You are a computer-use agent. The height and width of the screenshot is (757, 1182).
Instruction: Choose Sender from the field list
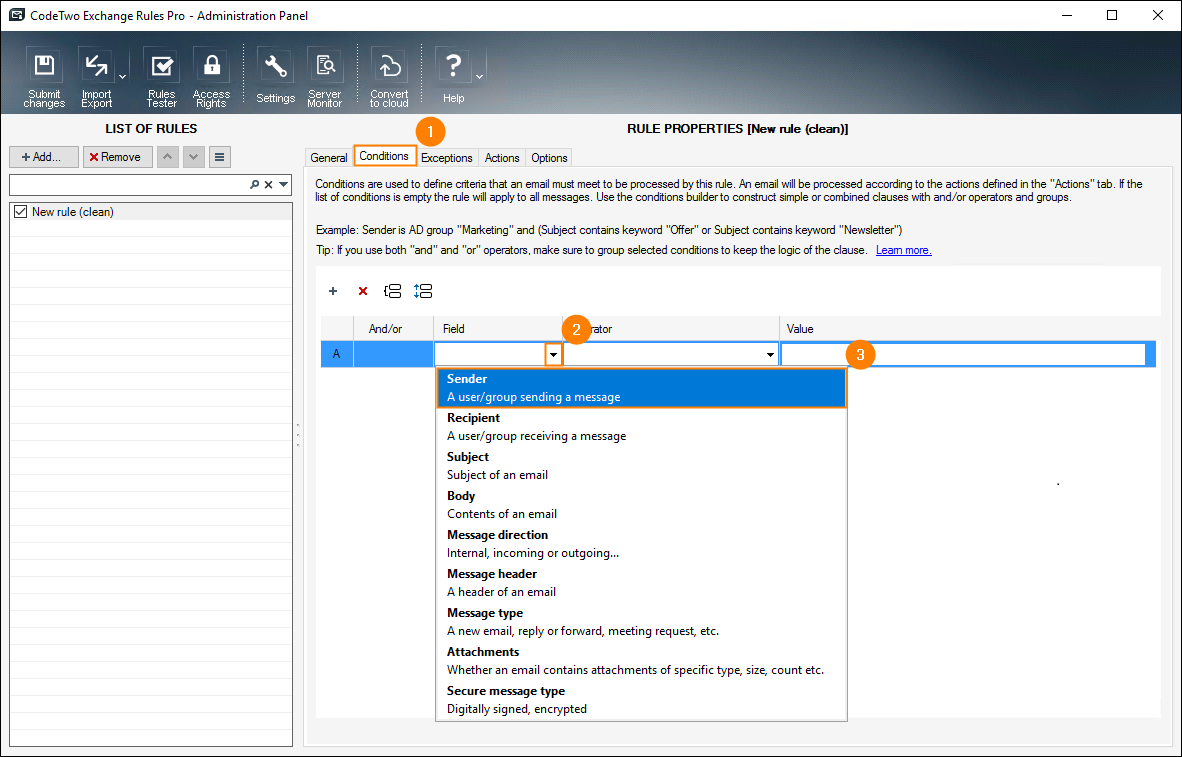coord(642,388)
